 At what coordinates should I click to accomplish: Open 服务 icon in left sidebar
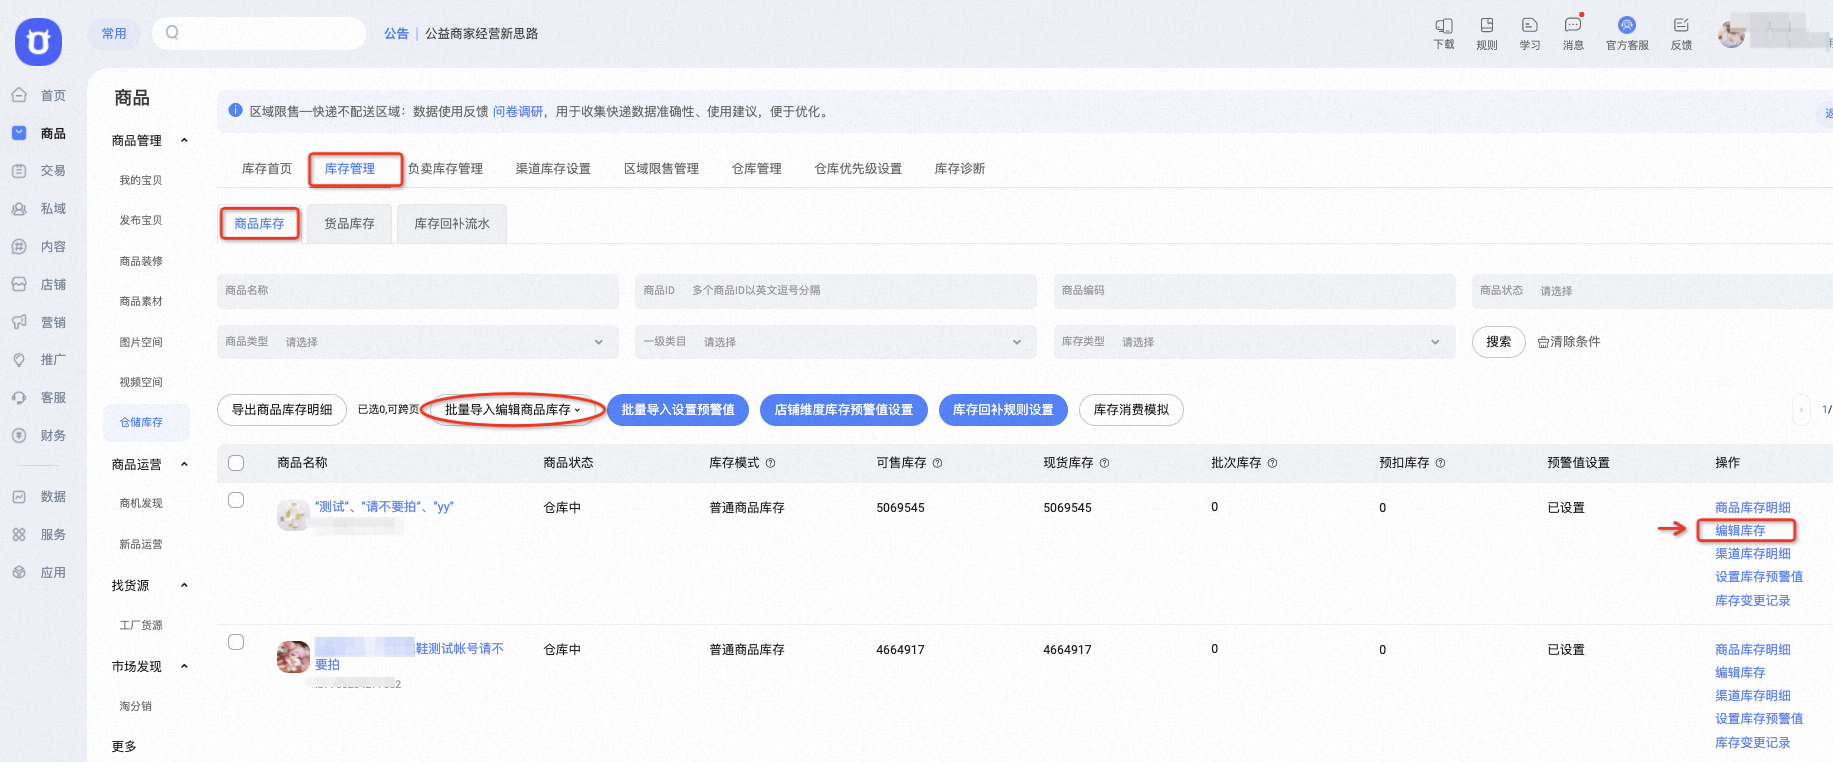point(19,534)
